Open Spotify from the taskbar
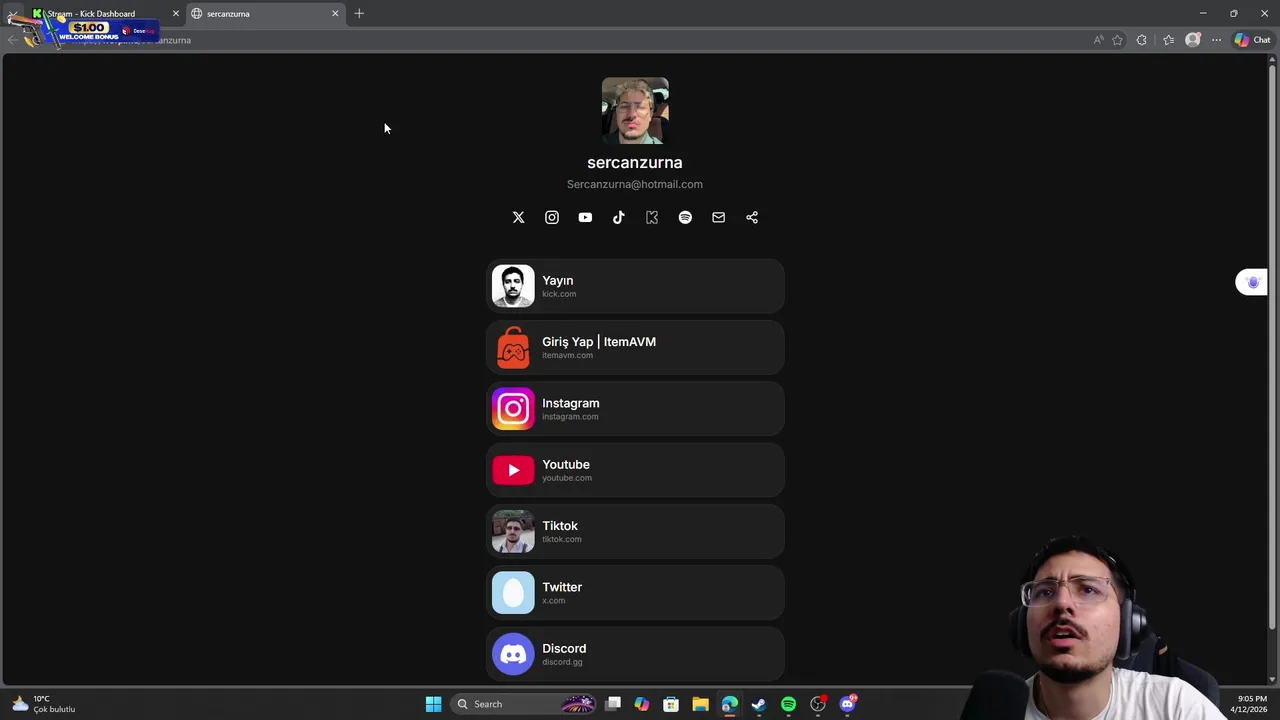1280x720 pixels. coord(788,704)
